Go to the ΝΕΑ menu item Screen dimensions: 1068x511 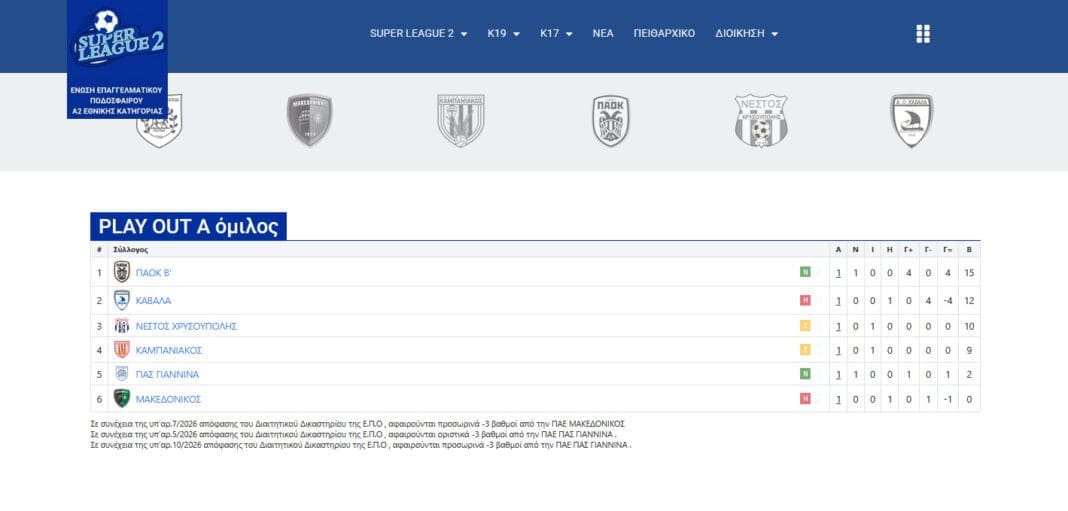603,33
